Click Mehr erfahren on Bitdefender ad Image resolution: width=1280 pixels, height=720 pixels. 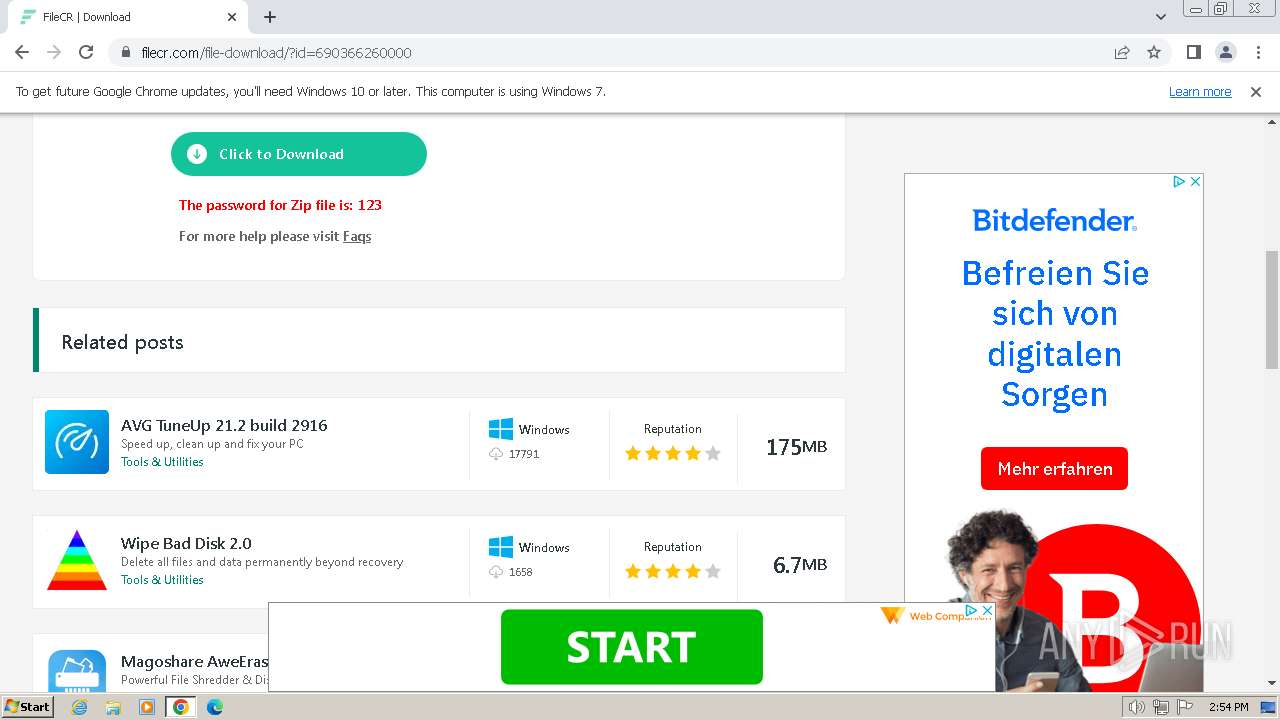pos(1054,468)
